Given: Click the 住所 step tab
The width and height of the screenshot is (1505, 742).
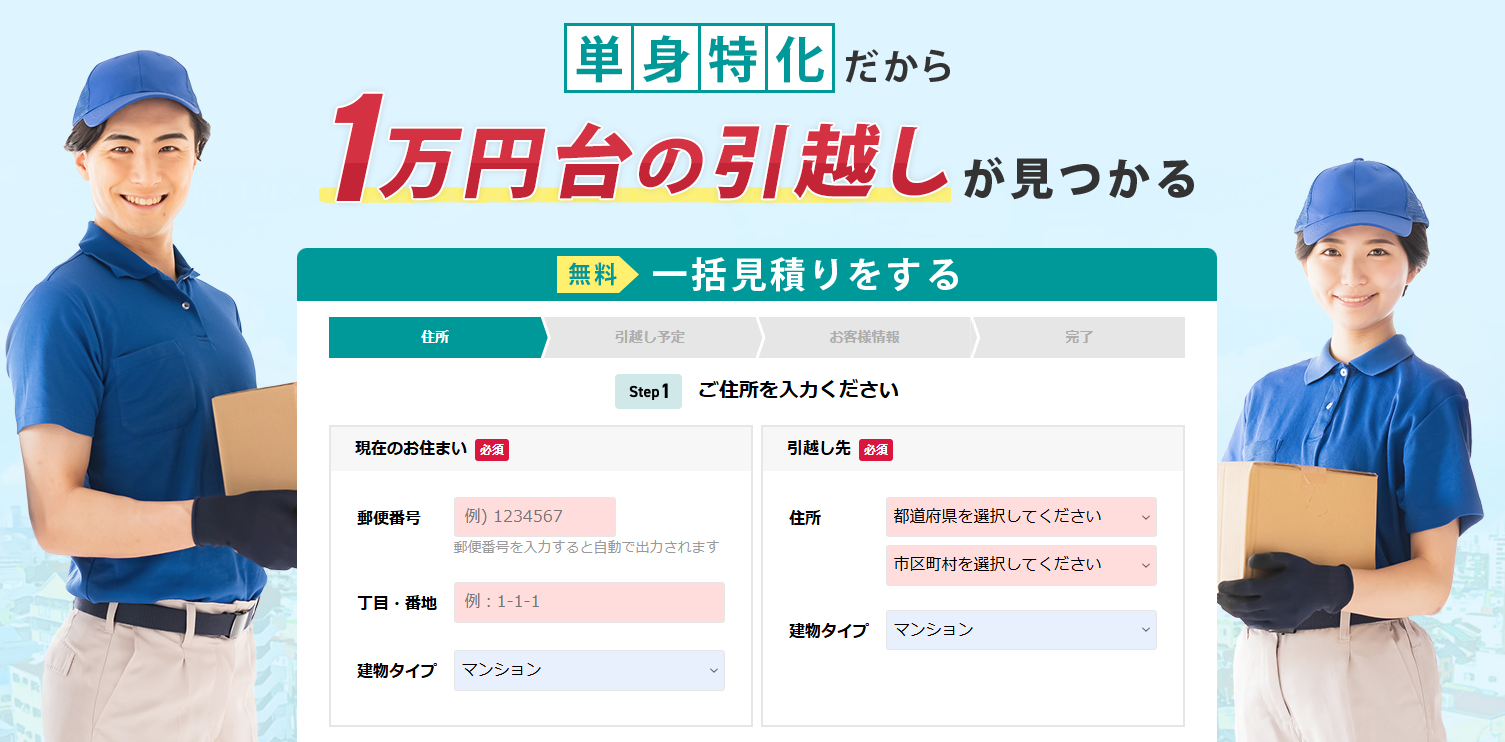Looking at the screenshot, I should (436, 337).
